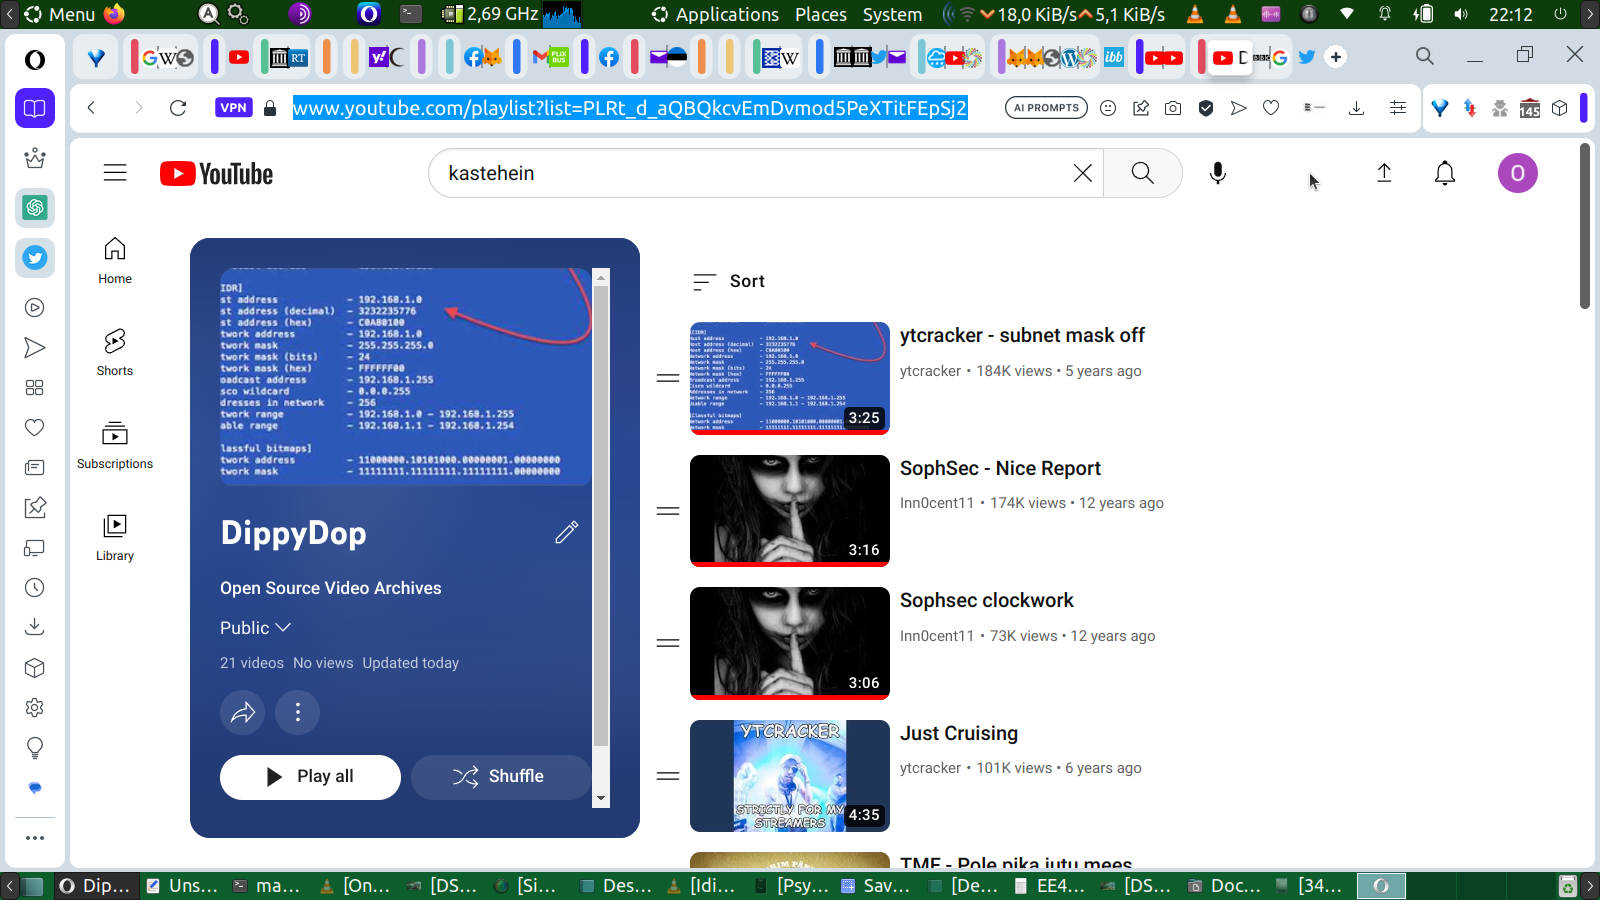Open the volume speaker icon in system tray
Viewport: 1600px width, 900px height.
(x=1461, y=14)
